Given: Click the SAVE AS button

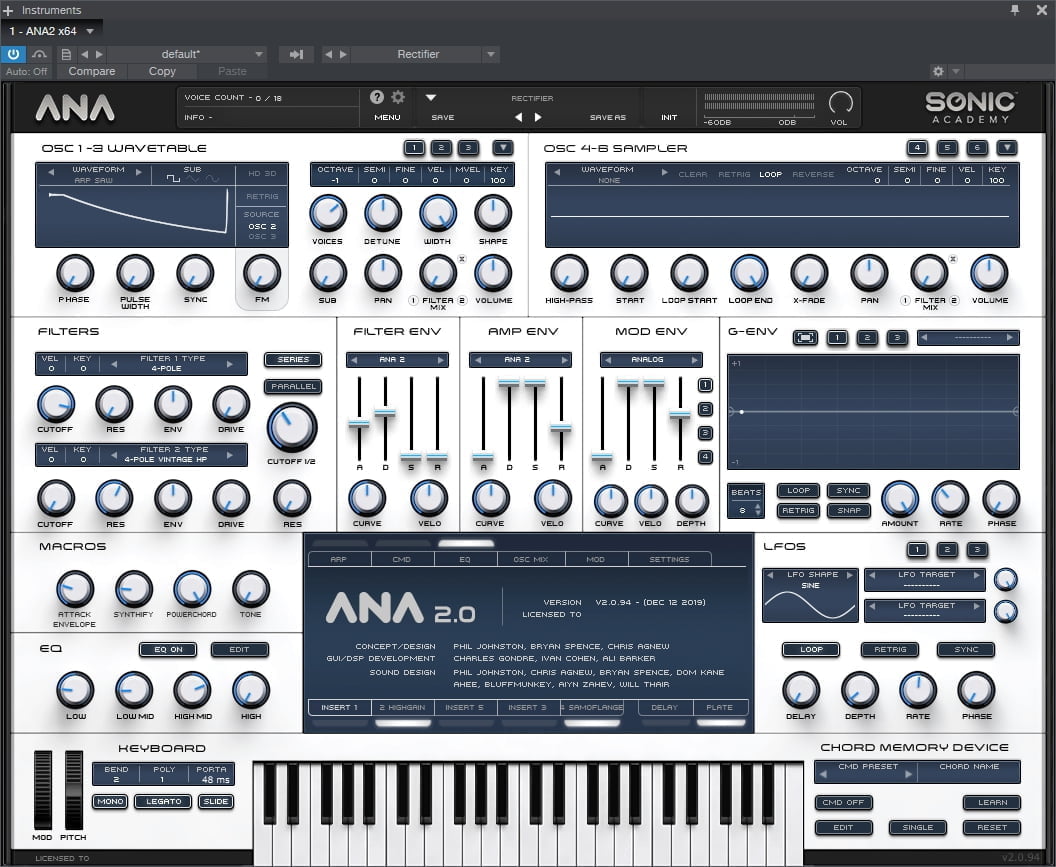Looking at the screenshot, I should (x=607, y=117).
